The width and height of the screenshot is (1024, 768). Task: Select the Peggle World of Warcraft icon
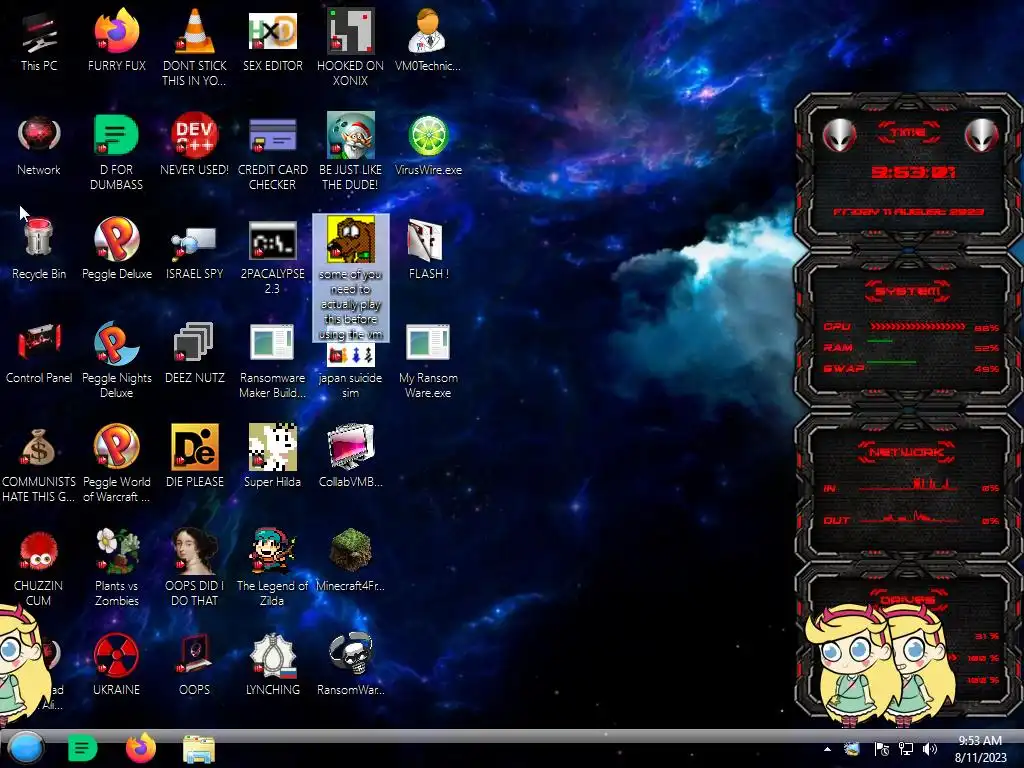pyautogui.click(x=116, y=447)
